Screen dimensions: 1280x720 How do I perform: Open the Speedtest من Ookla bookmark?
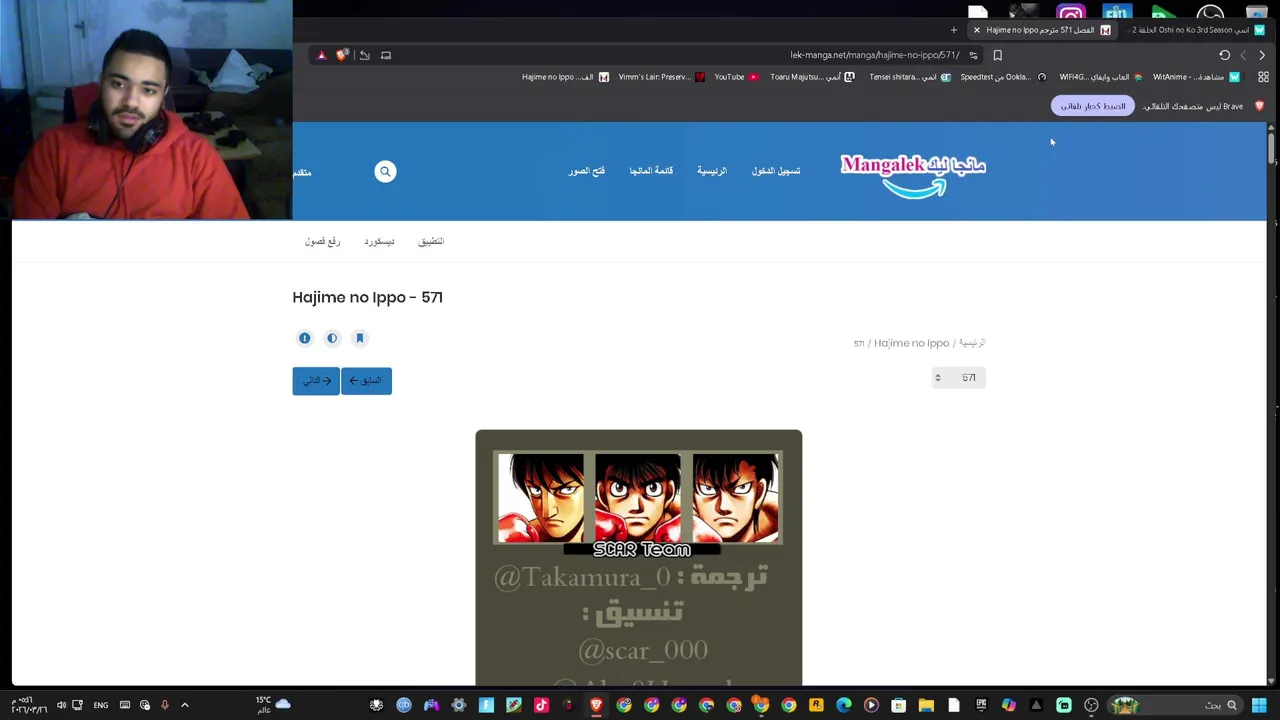point(1003,77)
